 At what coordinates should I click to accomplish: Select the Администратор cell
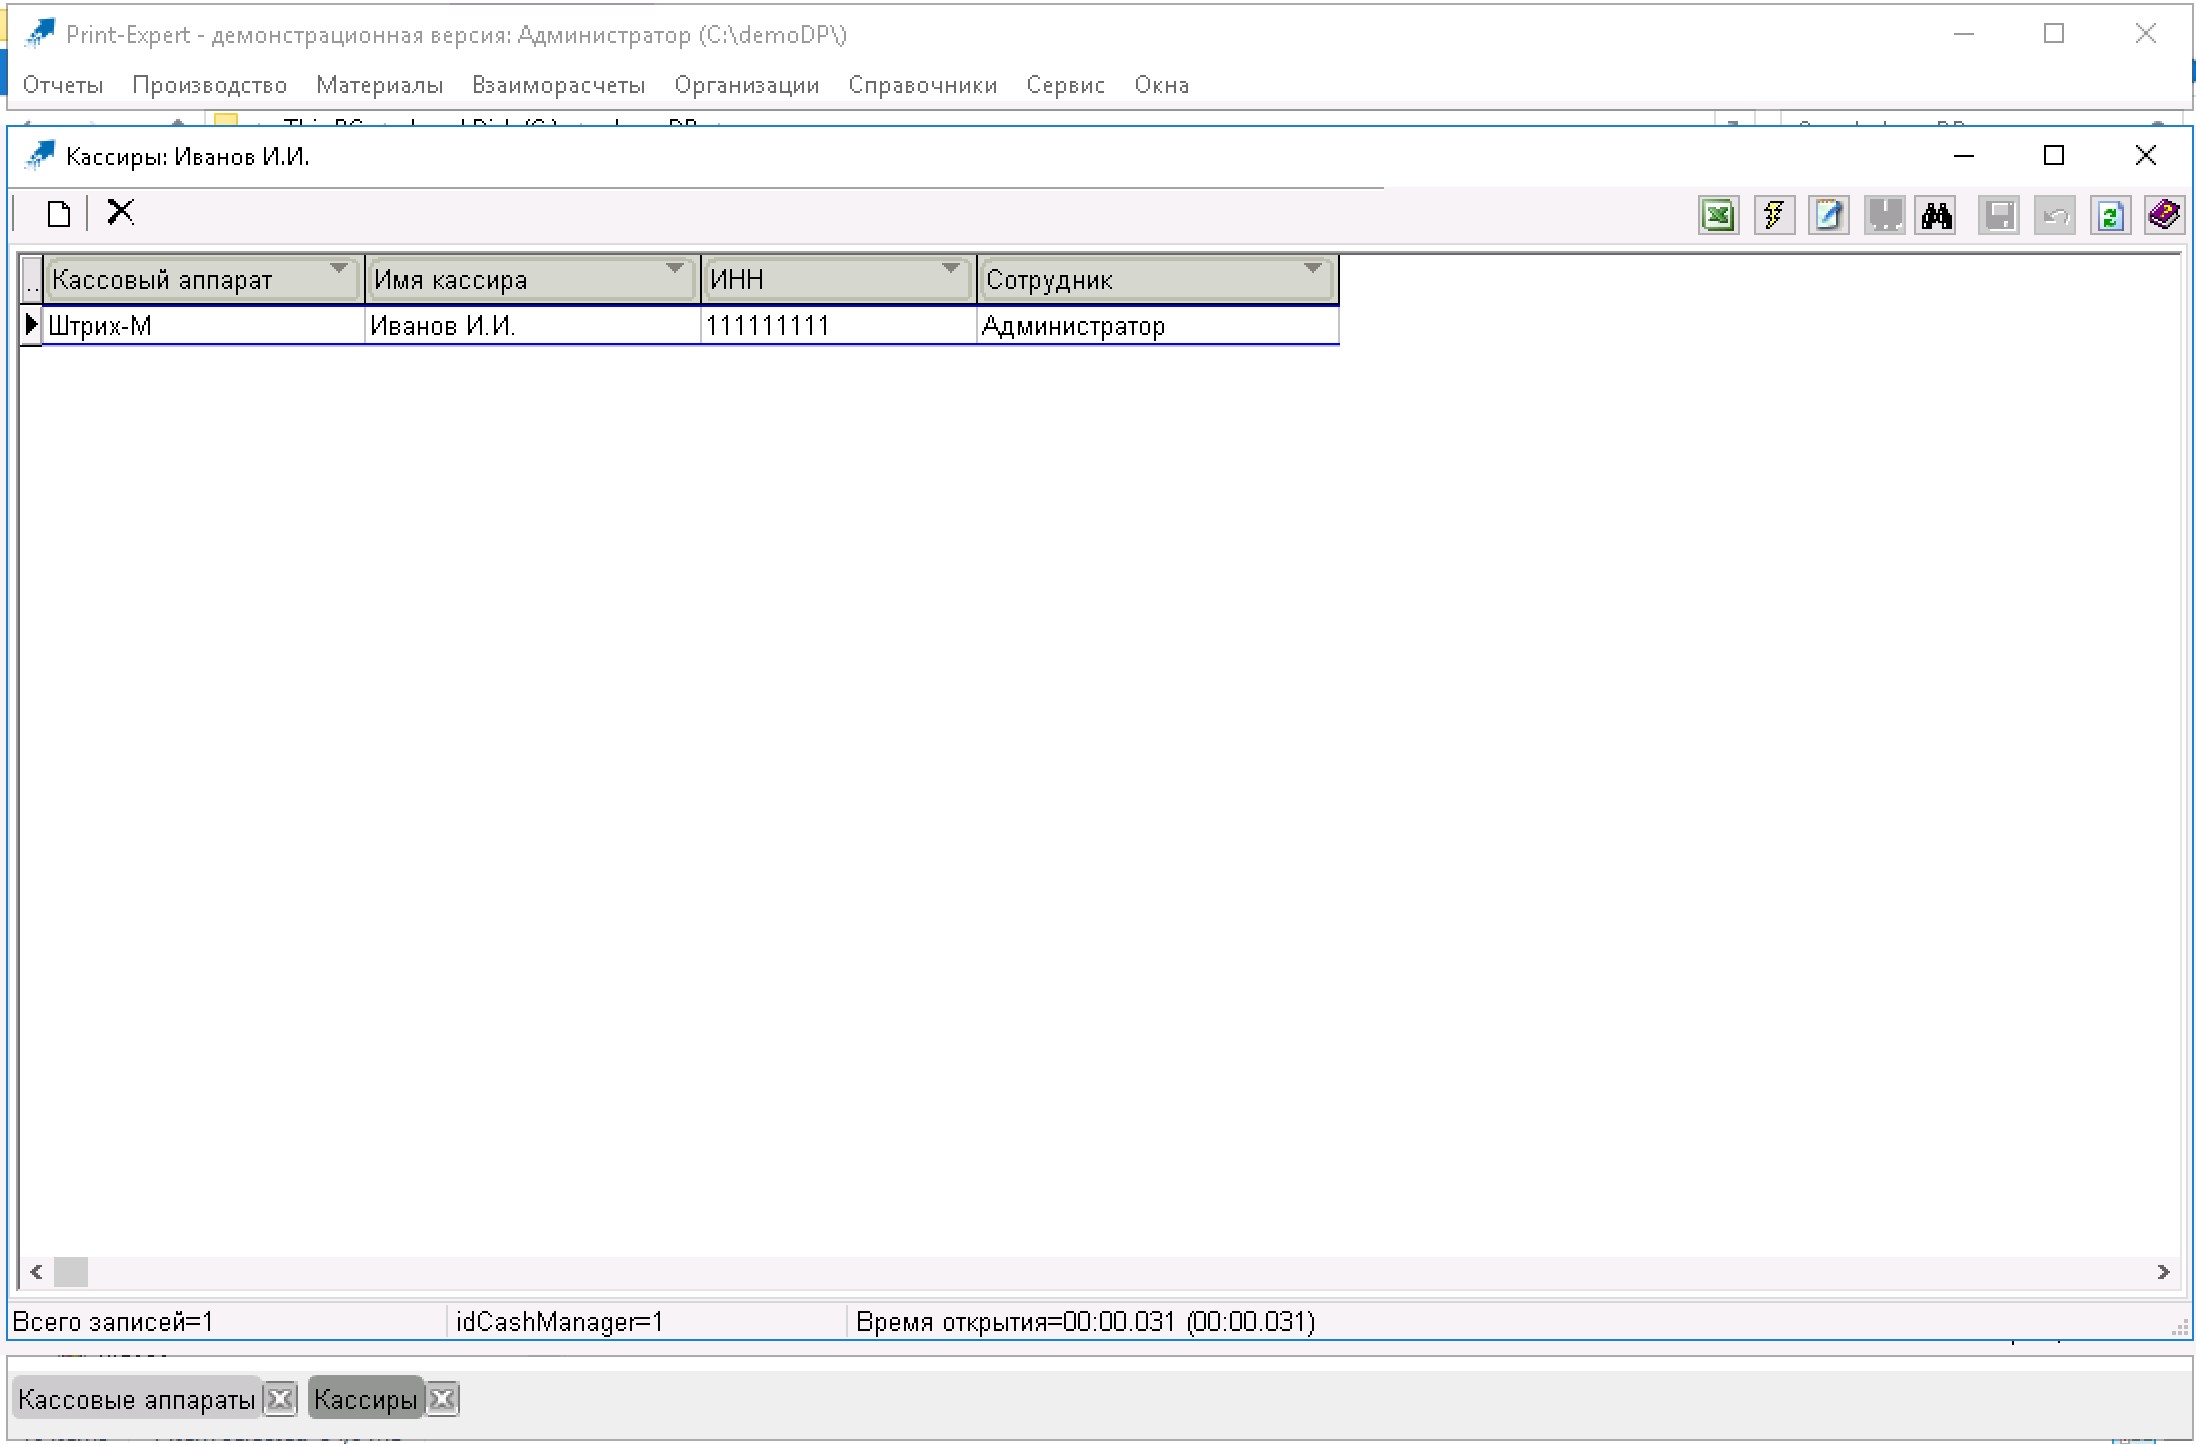(1158, 326)
